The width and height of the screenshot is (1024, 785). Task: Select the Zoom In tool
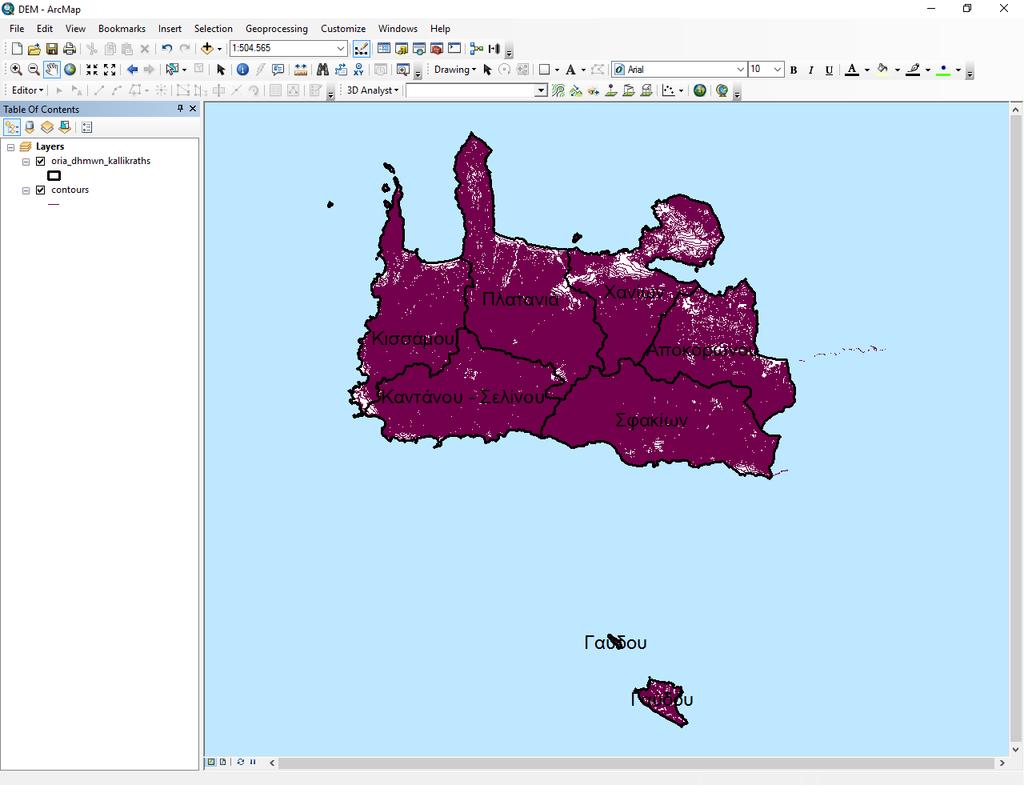16,69
